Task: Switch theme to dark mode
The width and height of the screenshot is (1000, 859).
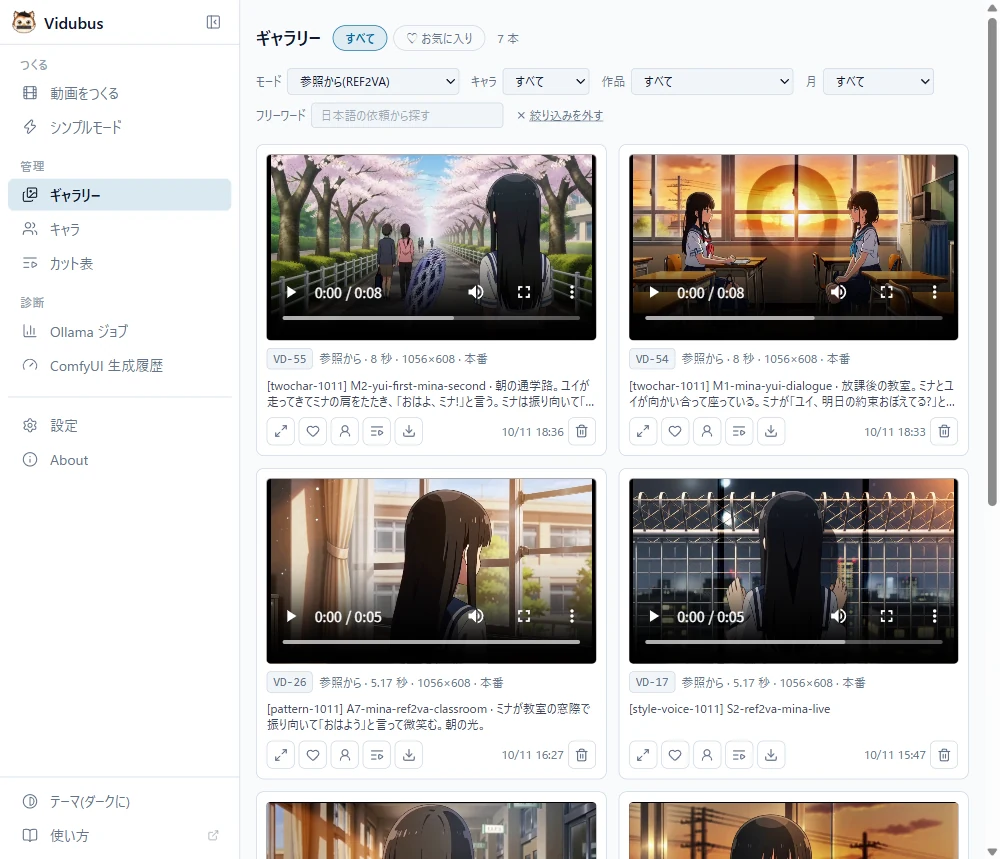Action: [120, 802]
